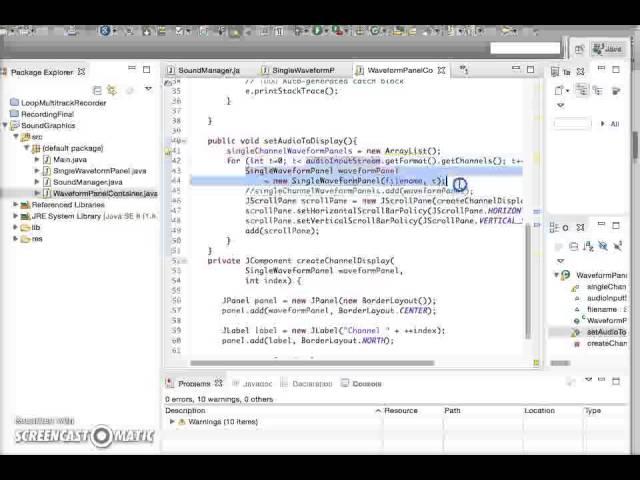Close the WaveformPanelContainer editor tab

(x=441, y=70)
